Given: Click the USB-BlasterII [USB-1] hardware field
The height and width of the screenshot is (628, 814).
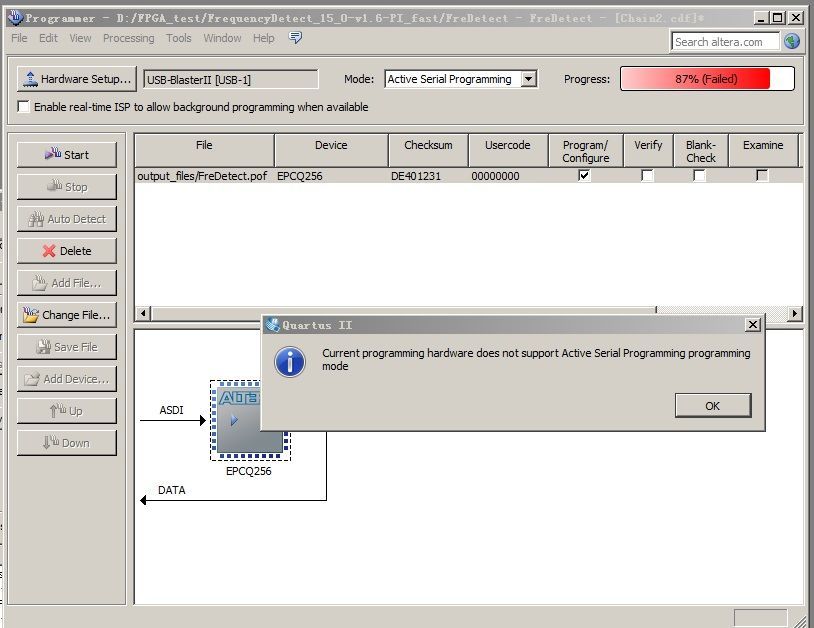Looking at the screenshot, I should pyautogui.click(x=230, y=79).
